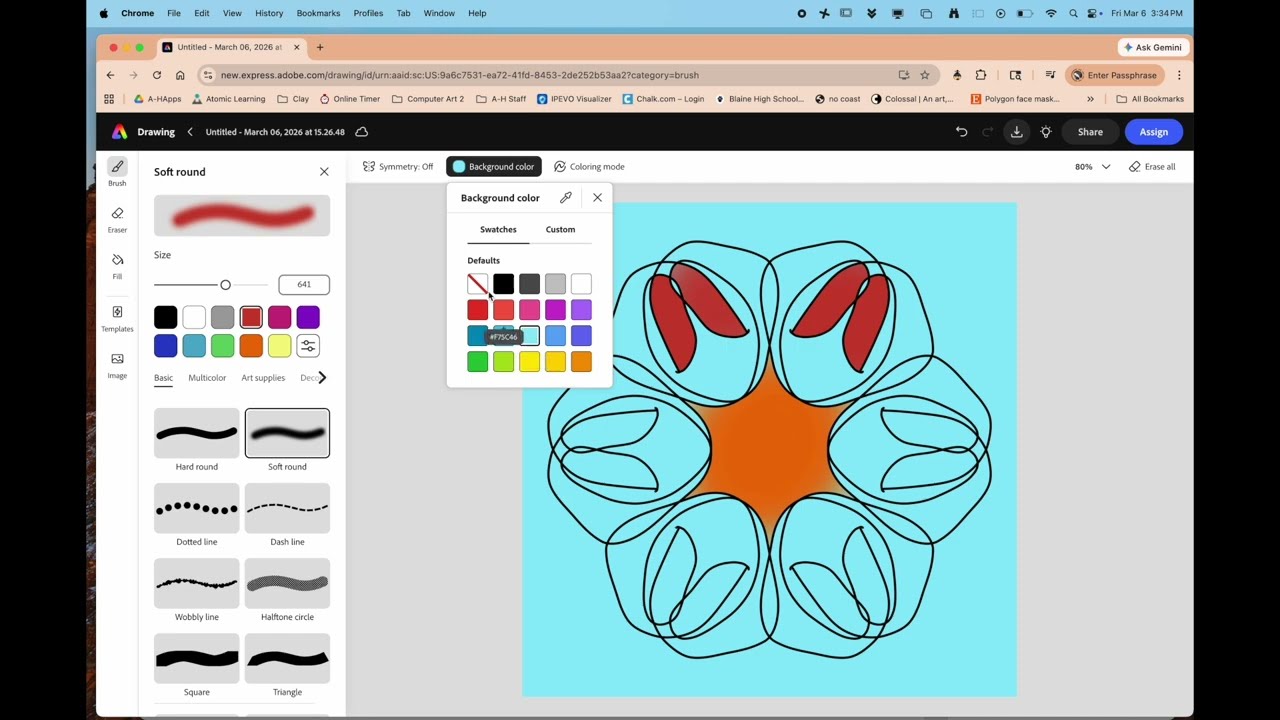Open the Online Timer bookmark
Image resolution: width=1280 pixels, height=720 pixels.
pyautogui.click(x=349, y=99)
